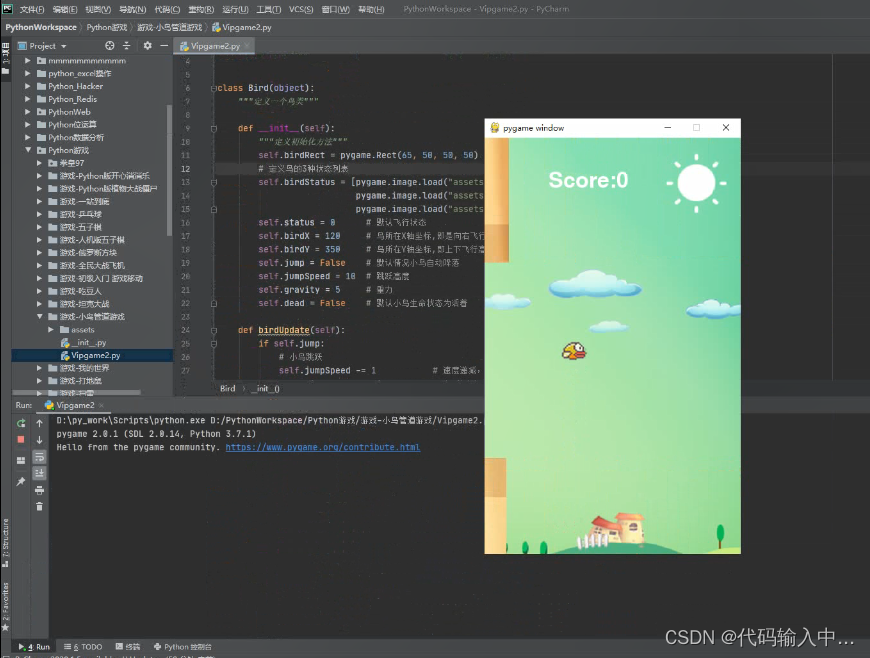Open the Python 控制台 tool window
The height and width of the screenshot is (658, 870).
pos(183,647)
